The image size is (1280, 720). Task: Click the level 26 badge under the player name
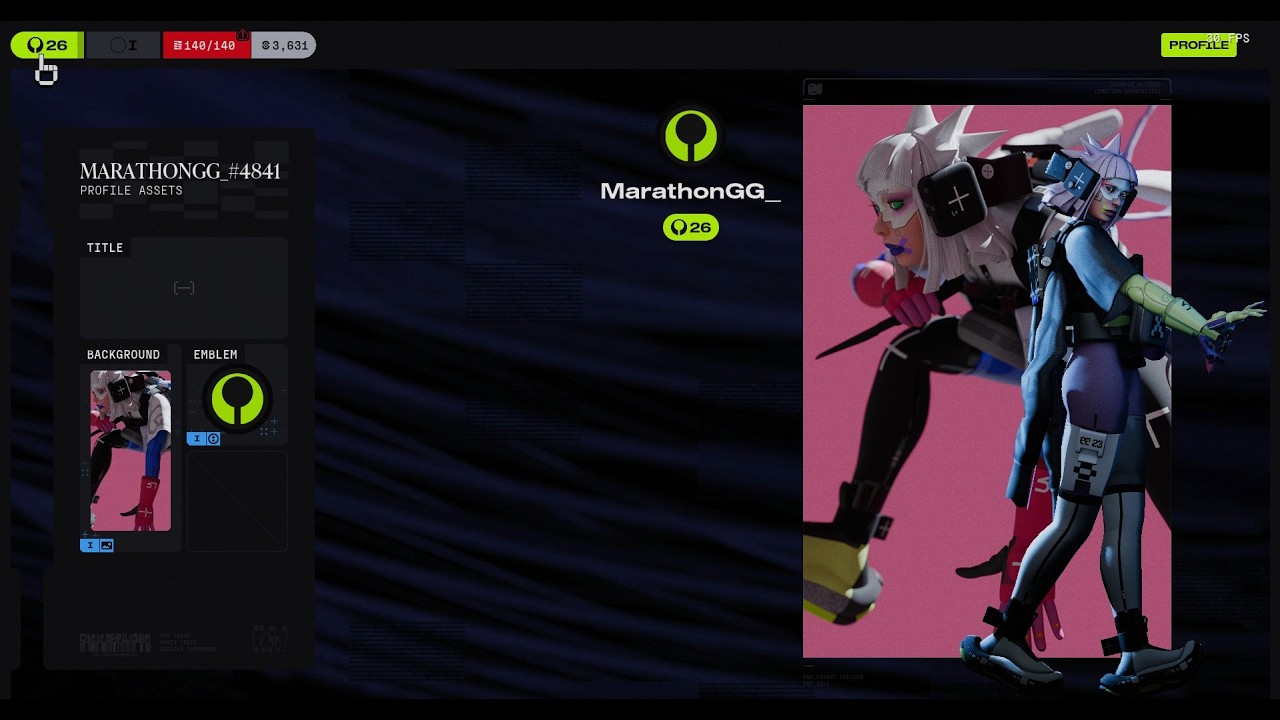(691, 227)
